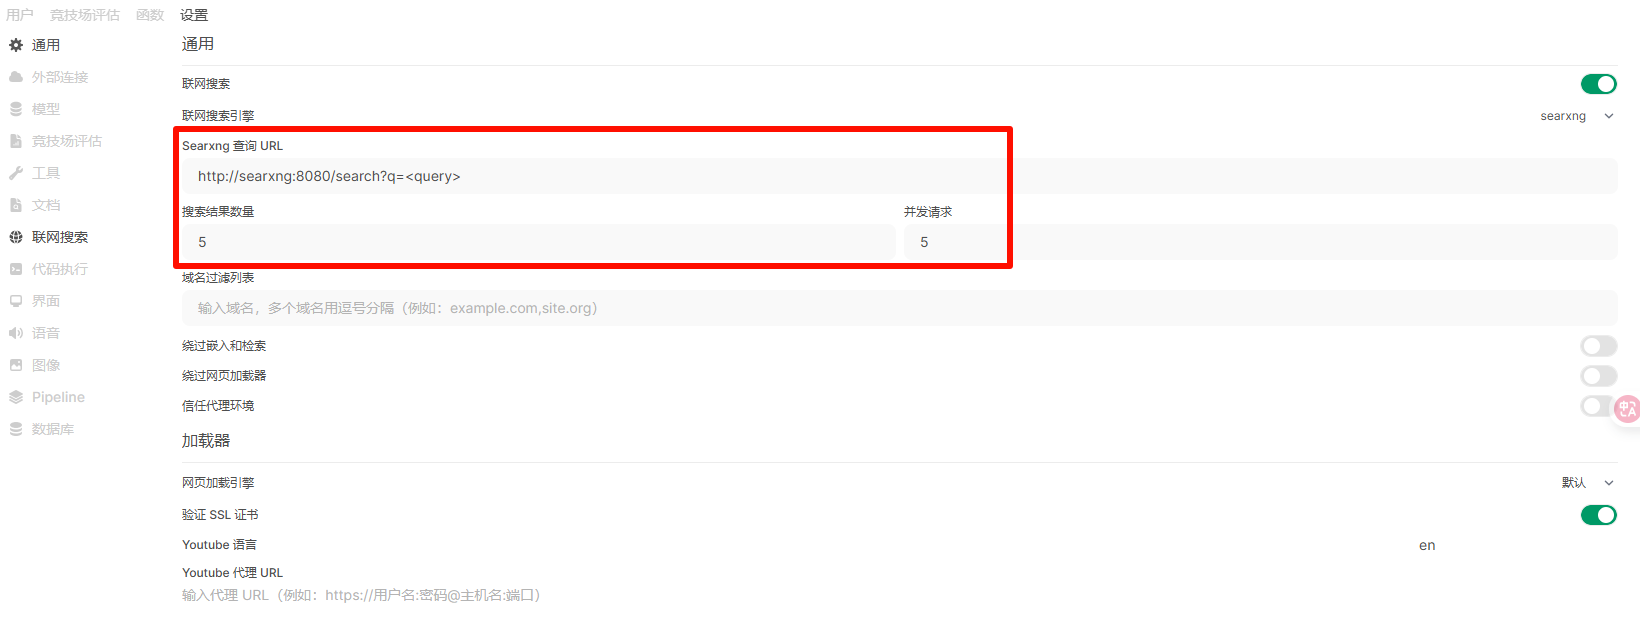Click the database icon for 数据库
Screen dimensions: 1640x633
tap(16, 429)
